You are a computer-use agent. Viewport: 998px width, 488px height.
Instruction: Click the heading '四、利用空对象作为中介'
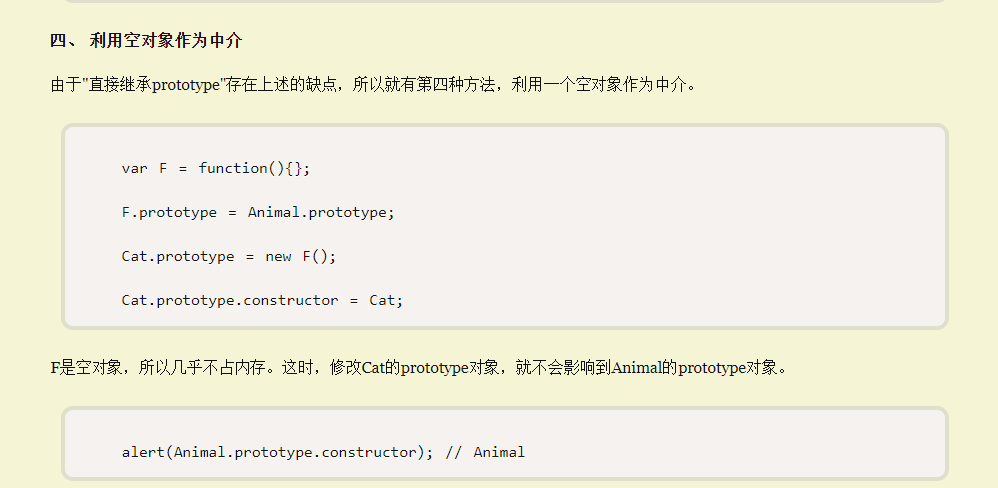point(146,41)
